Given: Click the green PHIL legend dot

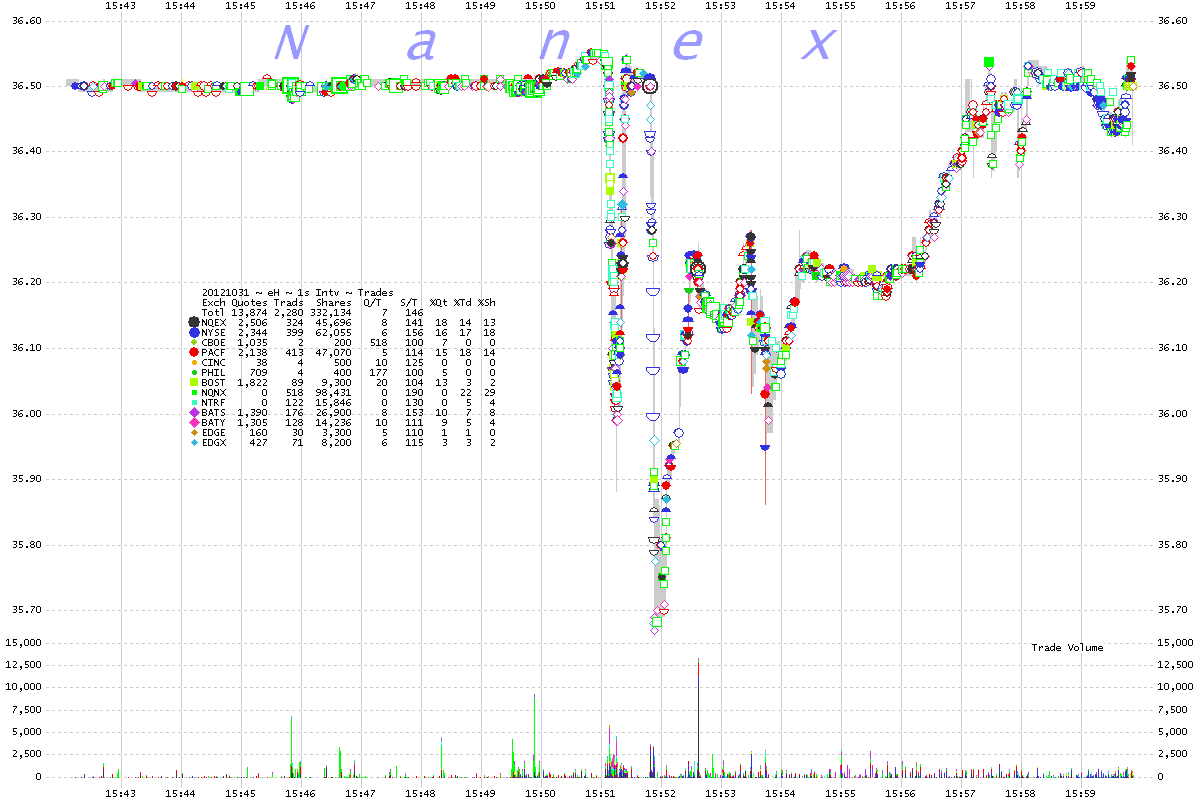Looking at the screenshot, I should point(193,372).
